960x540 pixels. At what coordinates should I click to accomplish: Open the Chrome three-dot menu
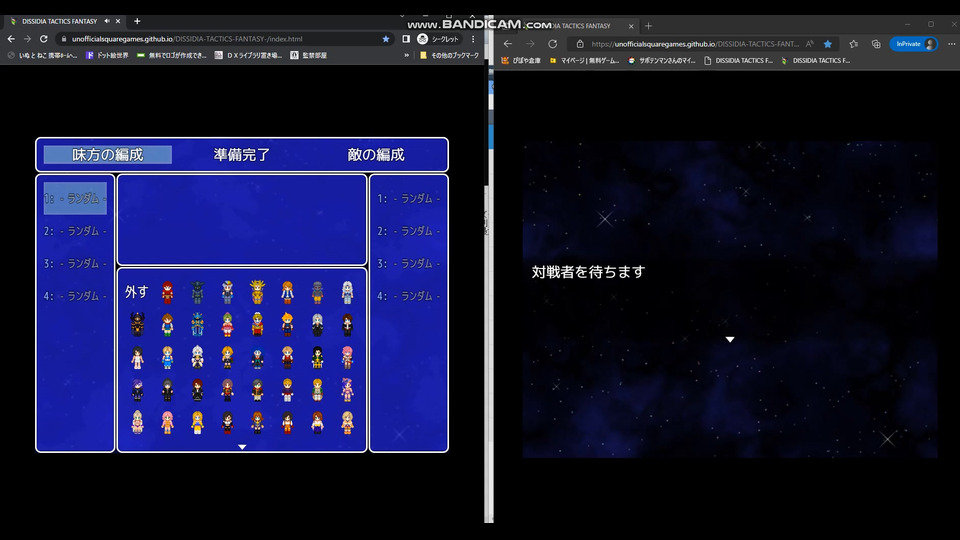tap(473, 39)
